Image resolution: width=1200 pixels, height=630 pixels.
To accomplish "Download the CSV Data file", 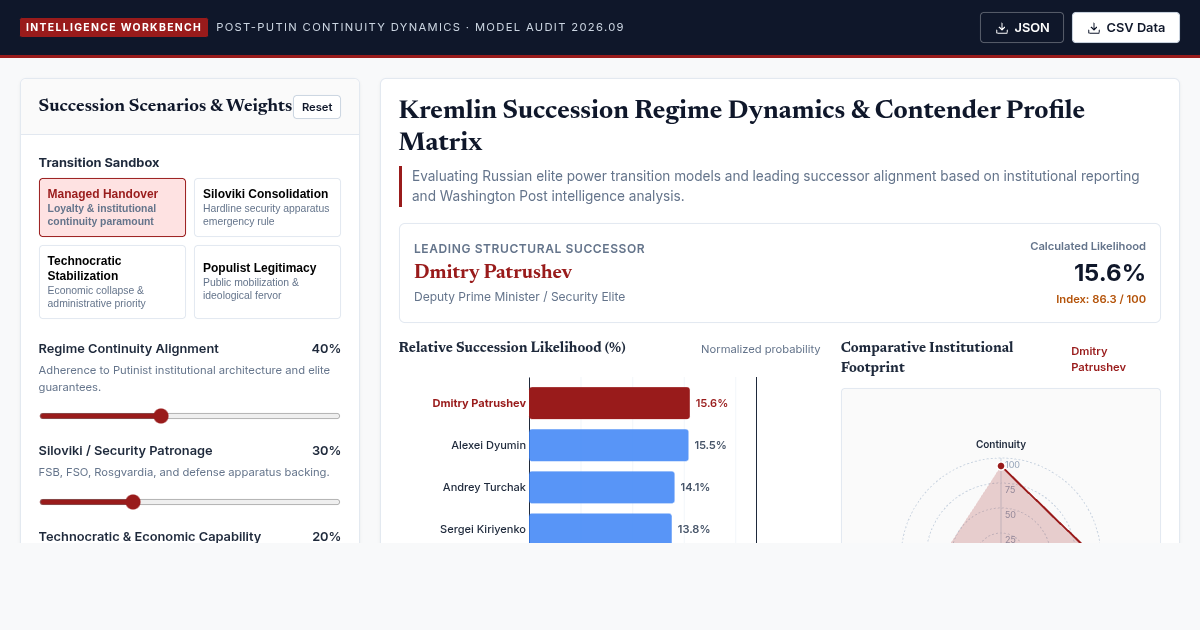I will coord(1126,28).
